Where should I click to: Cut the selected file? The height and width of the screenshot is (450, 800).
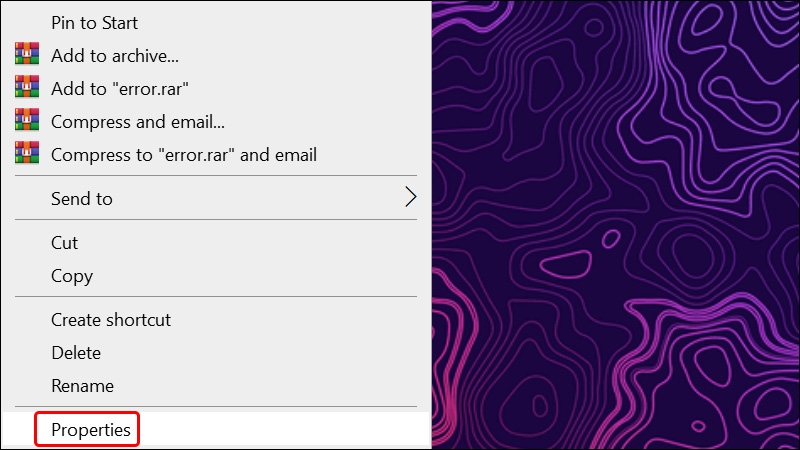click(64, 242)
